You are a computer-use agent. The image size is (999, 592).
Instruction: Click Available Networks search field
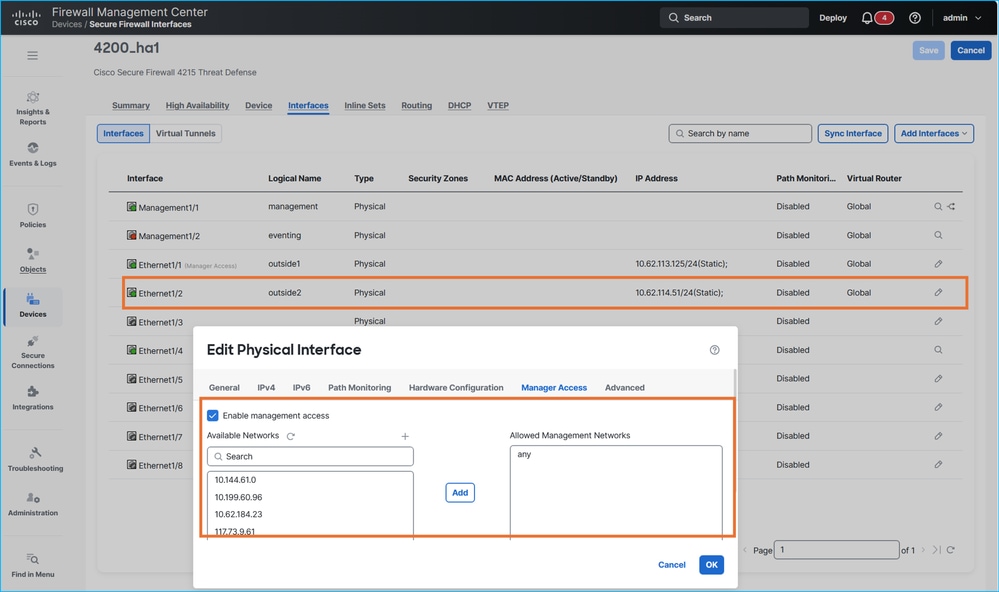310,456
